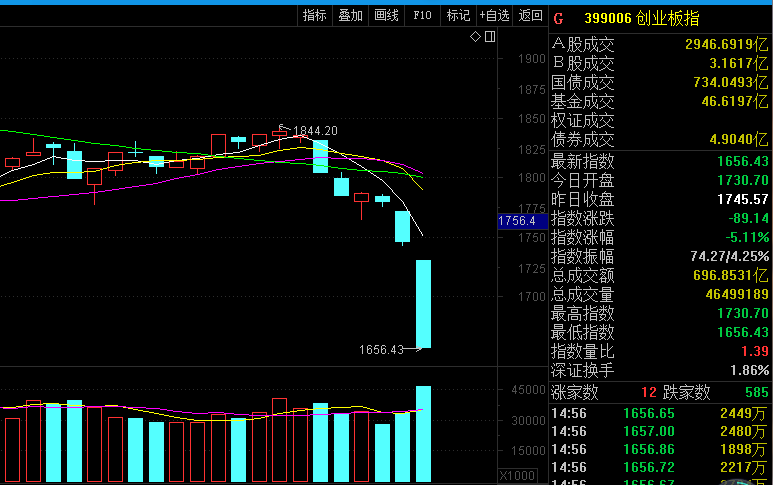Click the 国债成交 value 734.0493亿
This screenshot has width=773, height=485.
(731, 82)
